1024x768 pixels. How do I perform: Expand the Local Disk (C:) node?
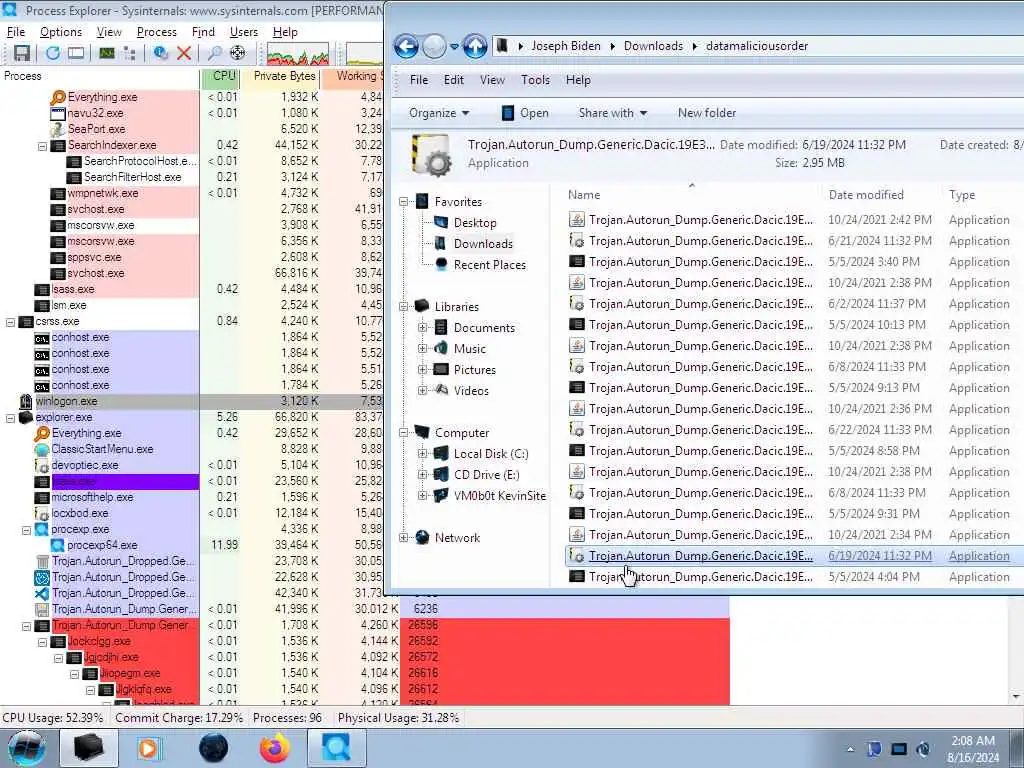pos(423,453)
